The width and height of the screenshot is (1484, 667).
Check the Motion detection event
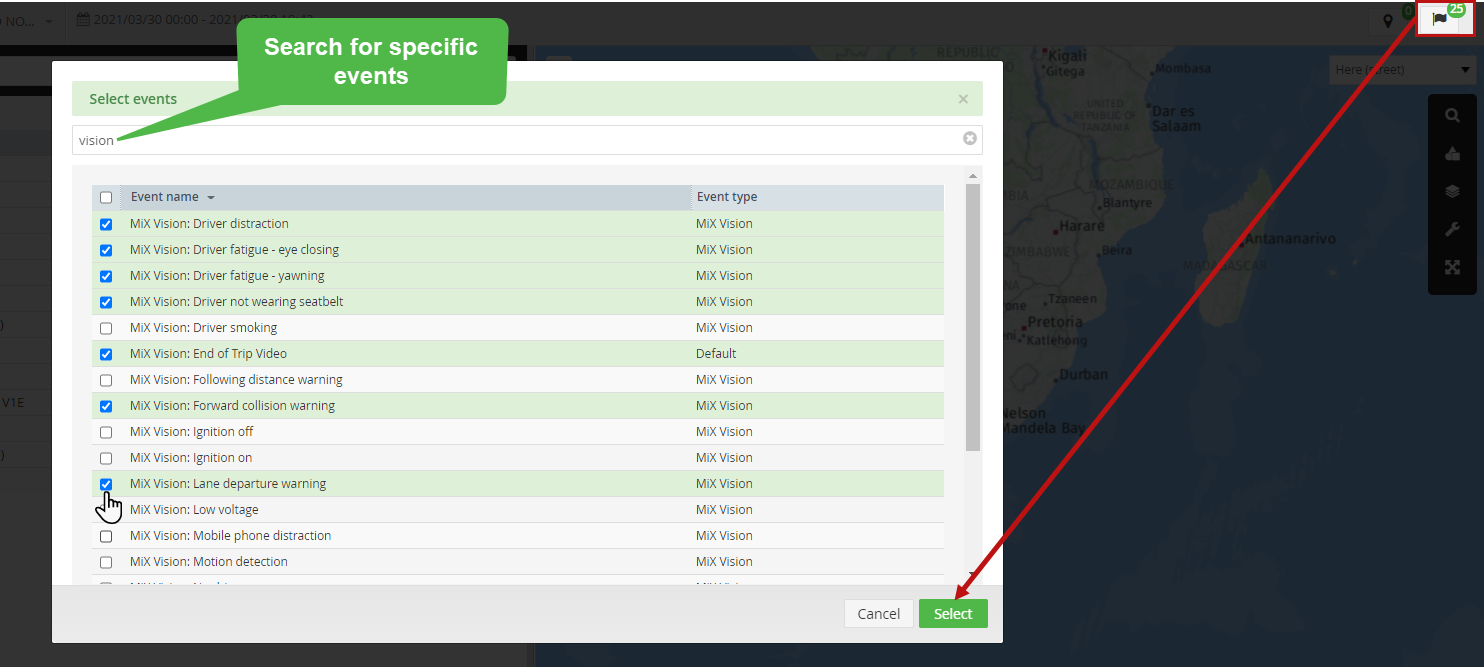[106, 562]
